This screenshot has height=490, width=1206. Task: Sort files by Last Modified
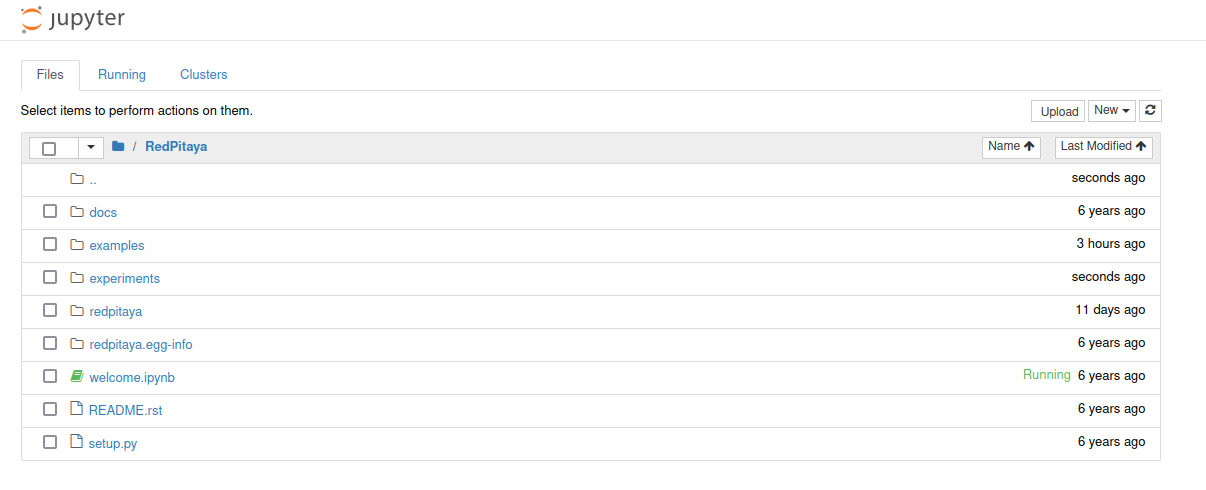click(x=1103, y=147)
